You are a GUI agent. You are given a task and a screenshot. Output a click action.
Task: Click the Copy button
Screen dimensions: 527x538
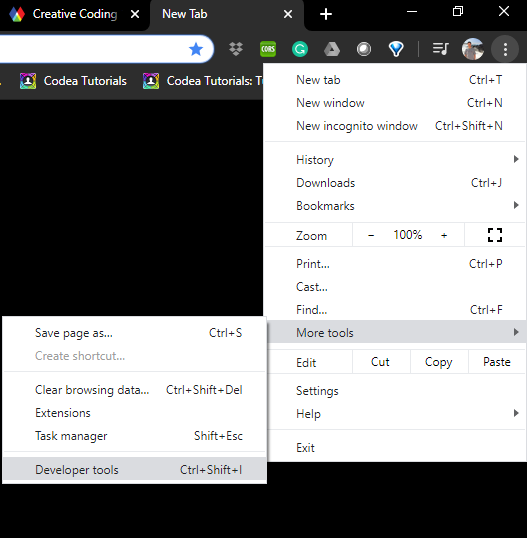point(439,362)
